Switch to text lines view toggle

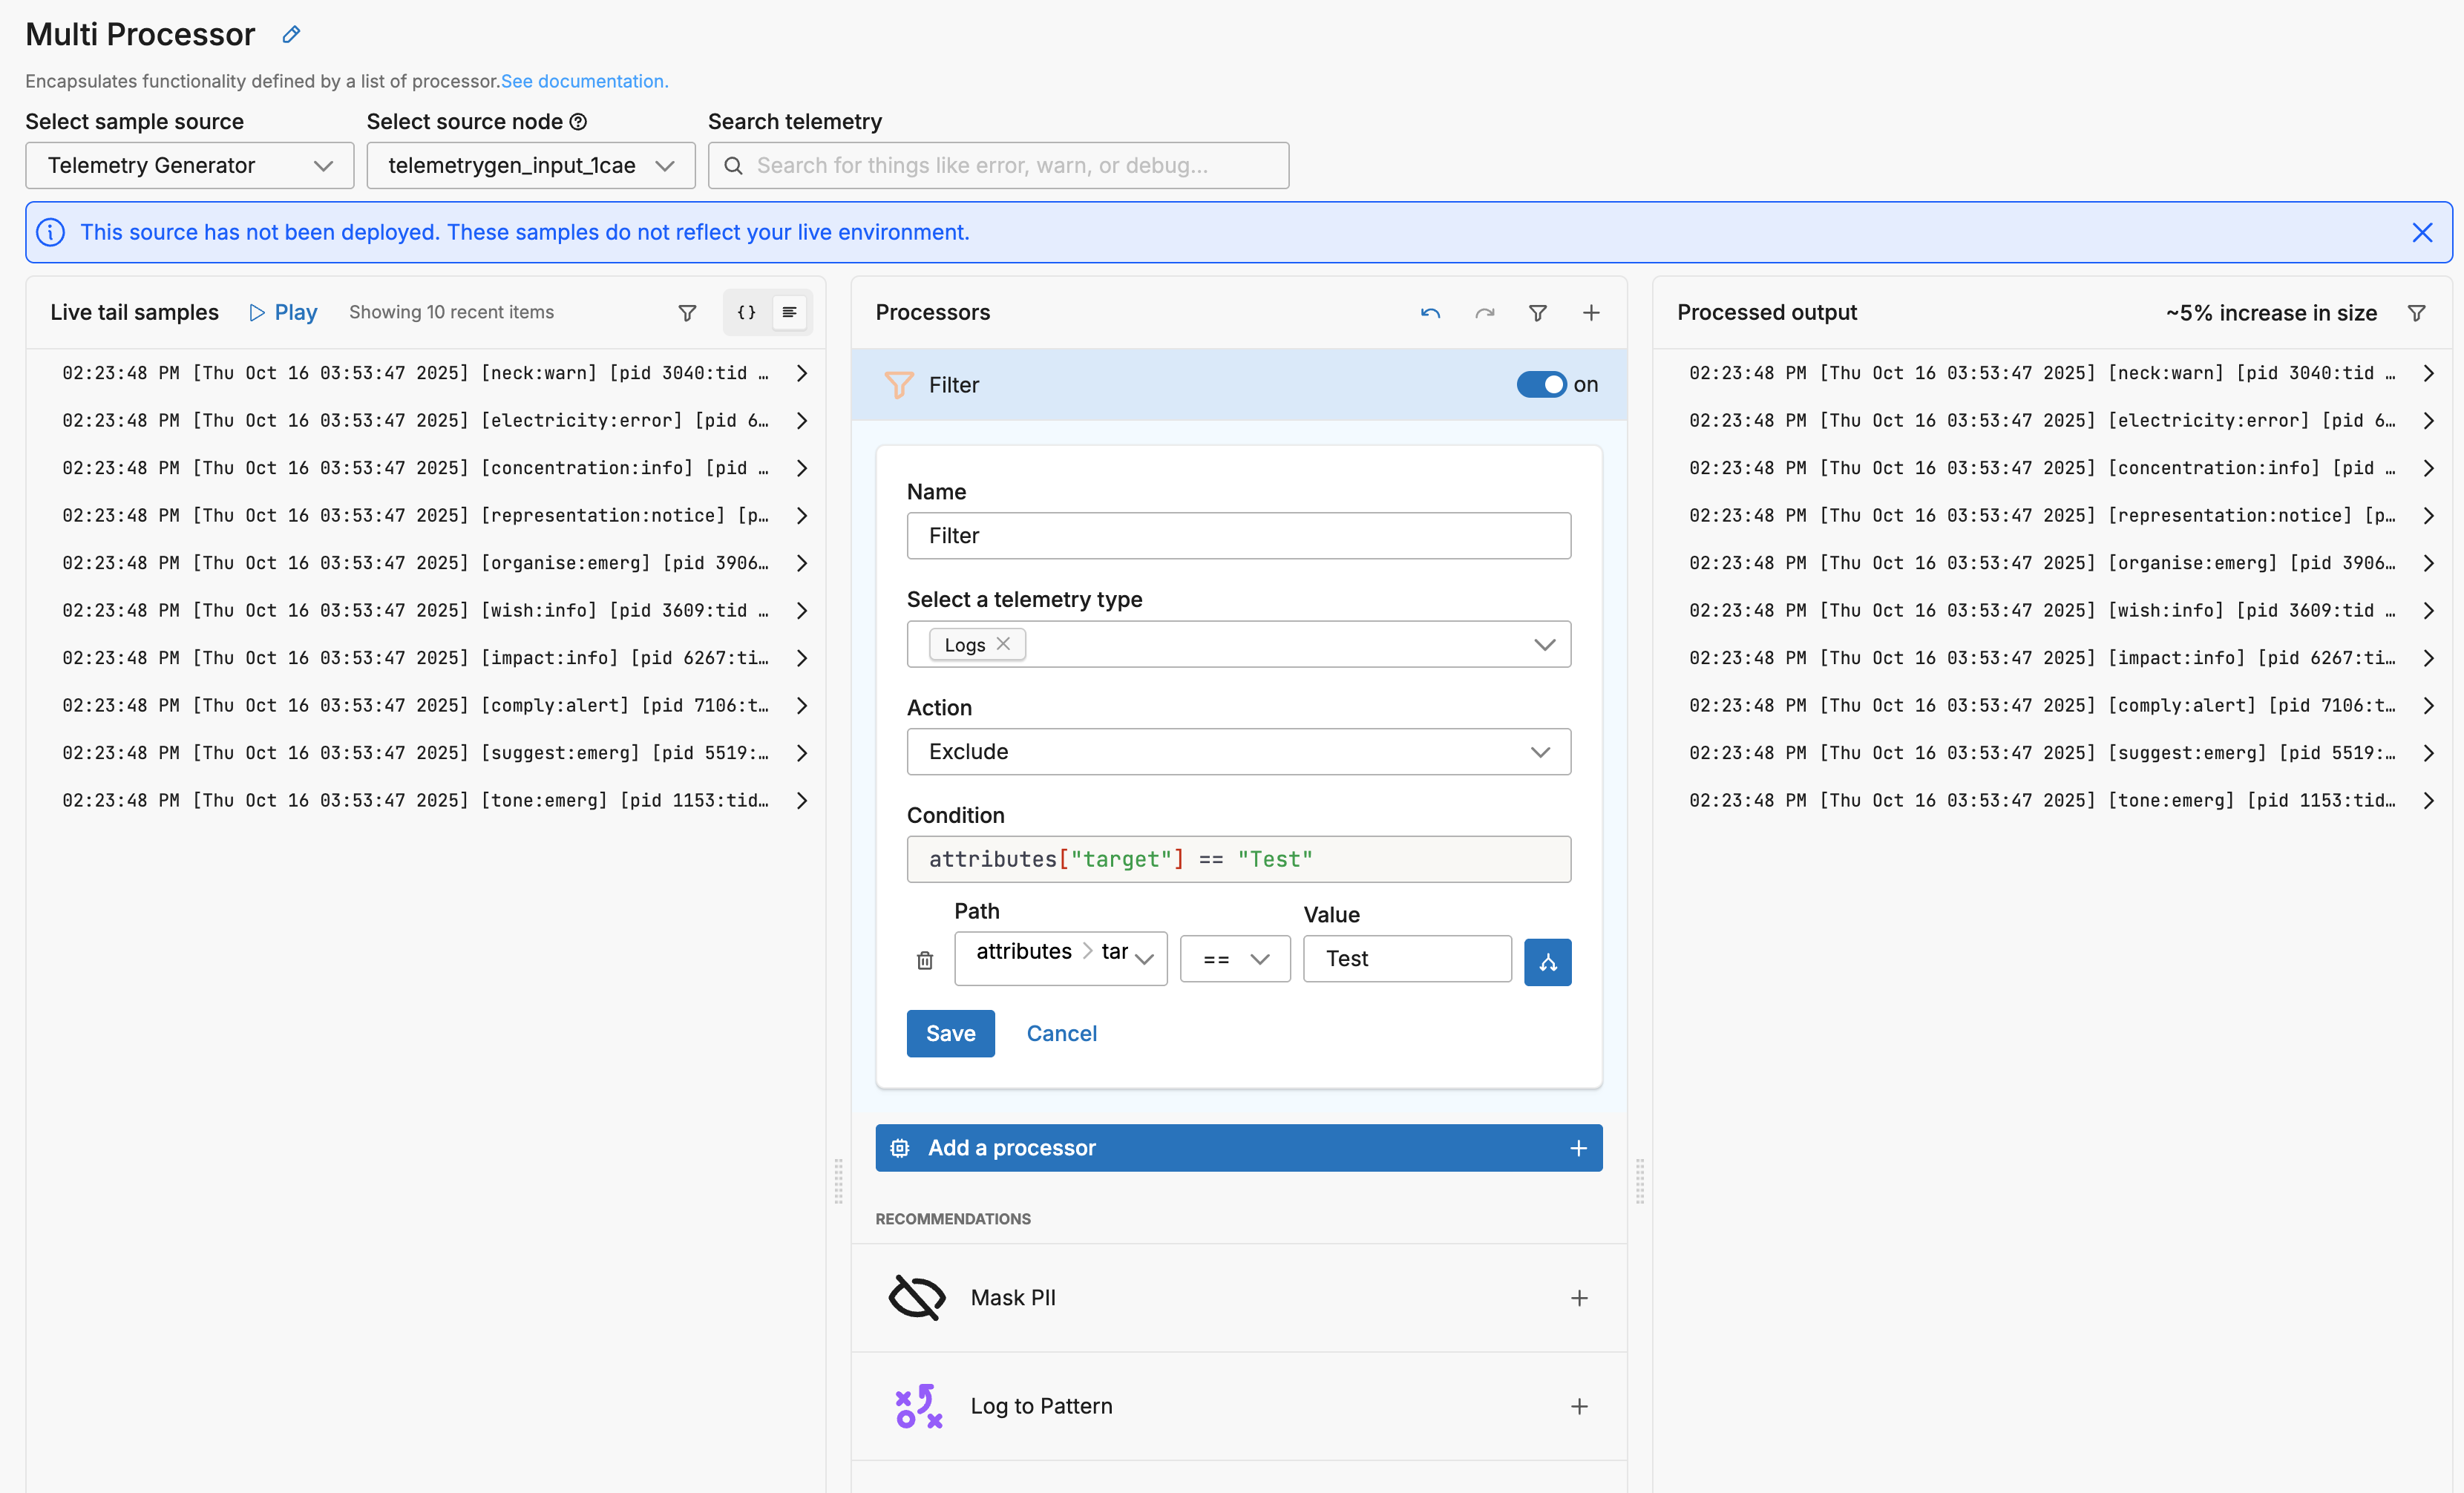click(789, 313)
